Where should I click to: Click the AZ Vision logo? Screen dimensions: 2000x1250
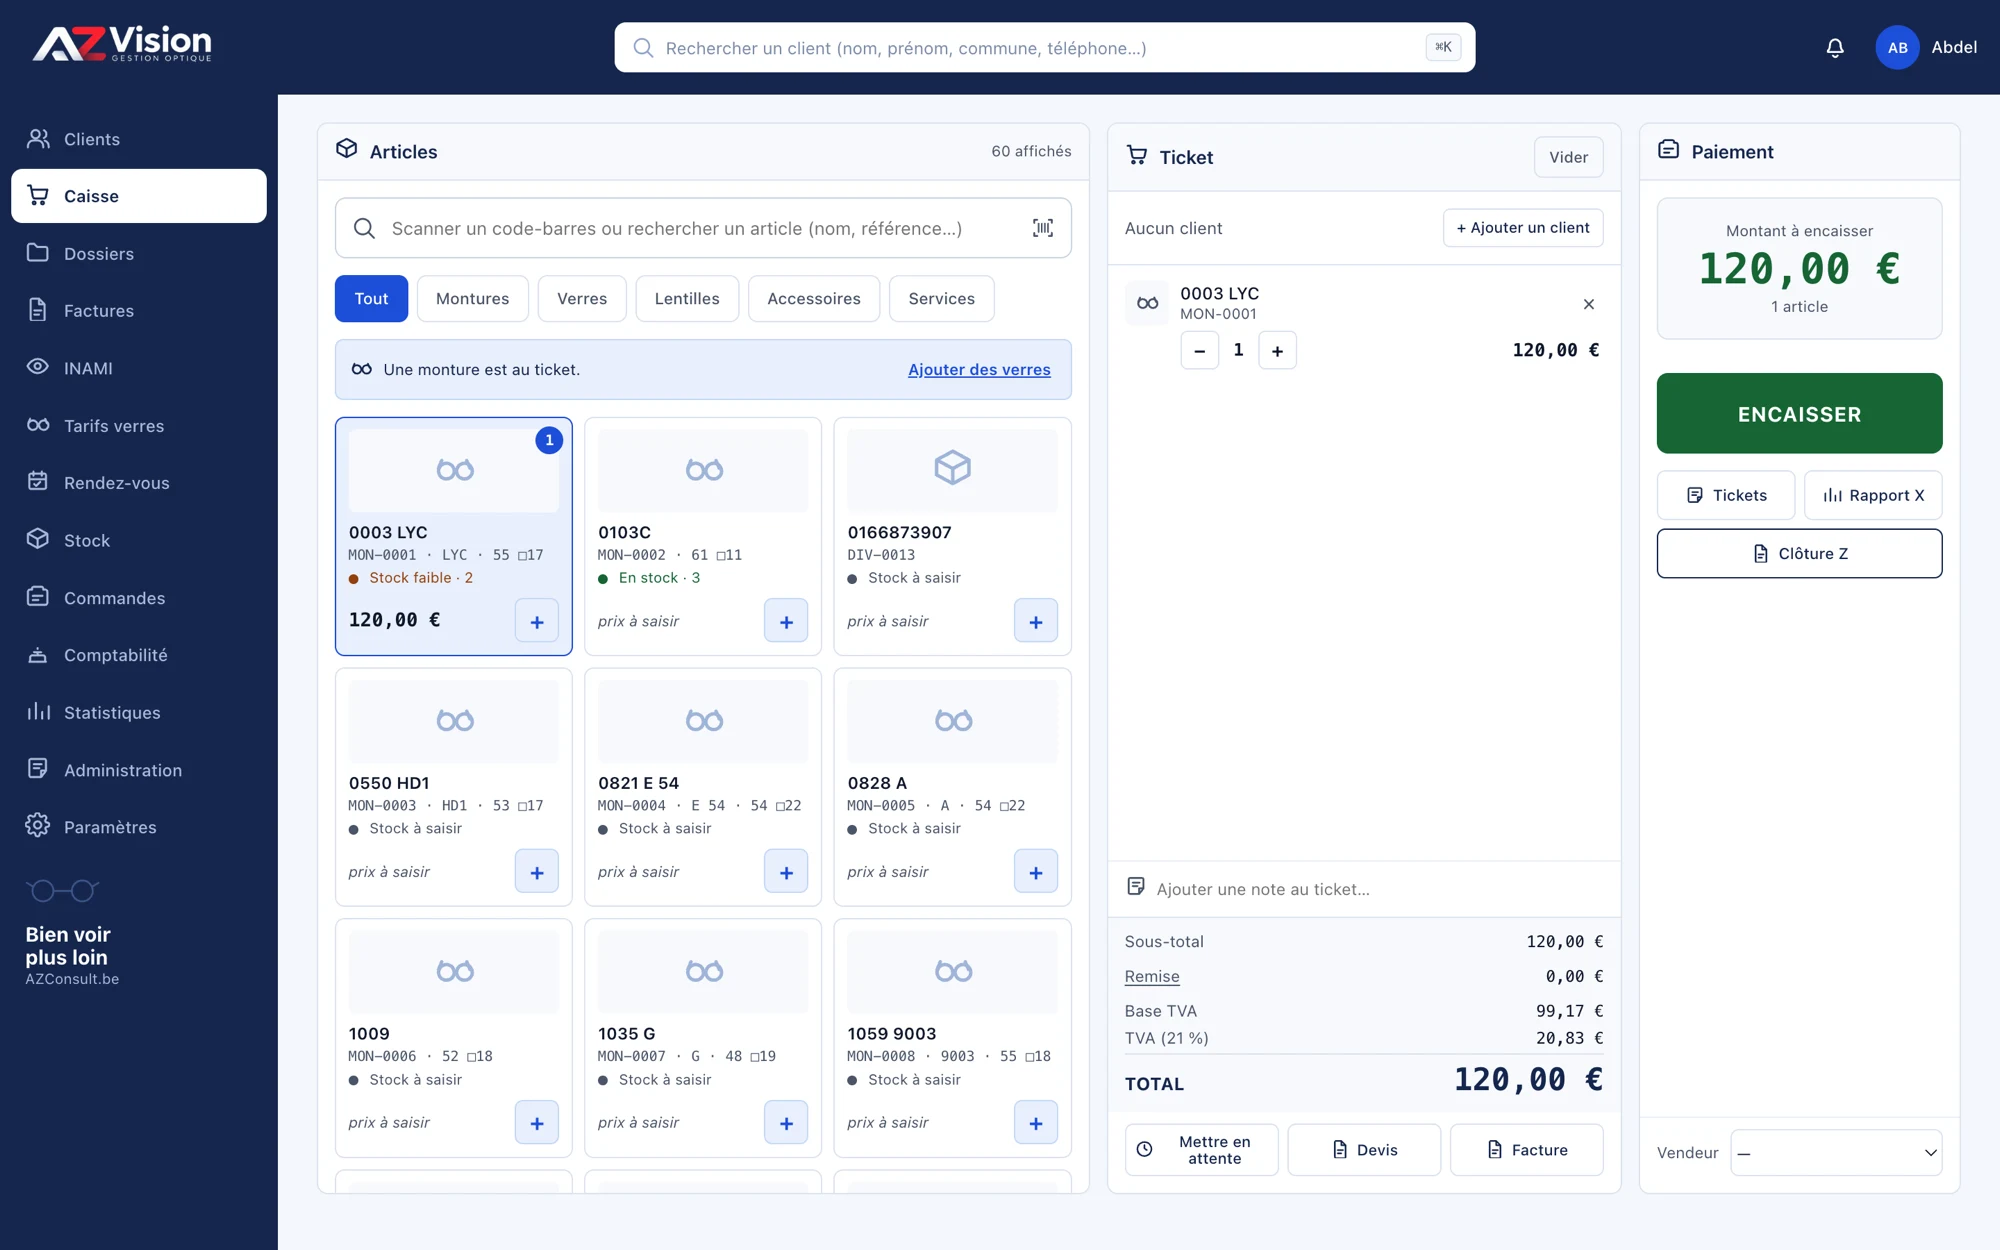pyautogui.click(x=122, y=44)
